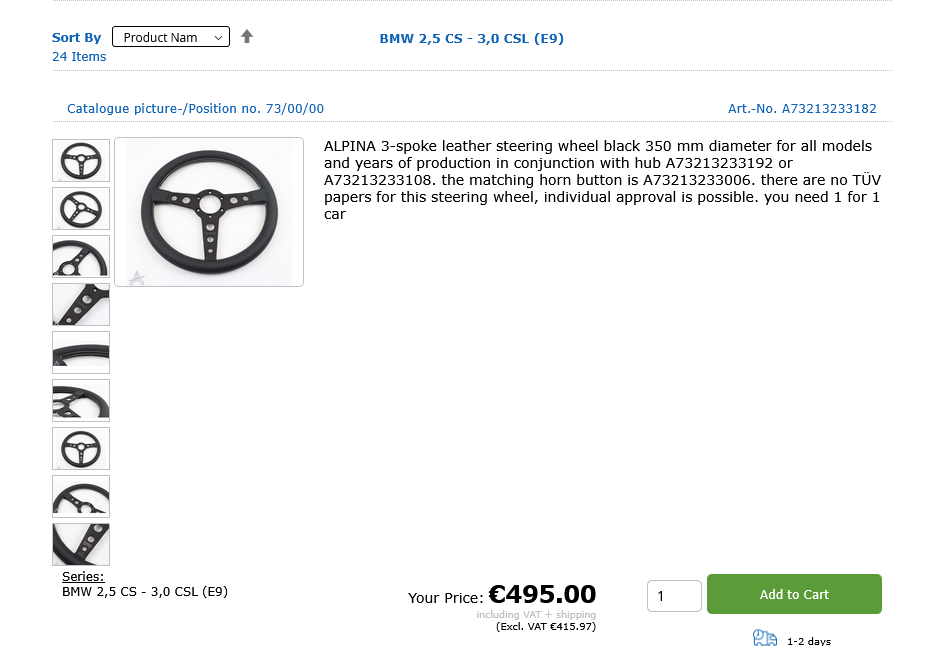Select the fourth thumbnail showing spoke holes
Screen dimensions: 951x646
(81, 305)
